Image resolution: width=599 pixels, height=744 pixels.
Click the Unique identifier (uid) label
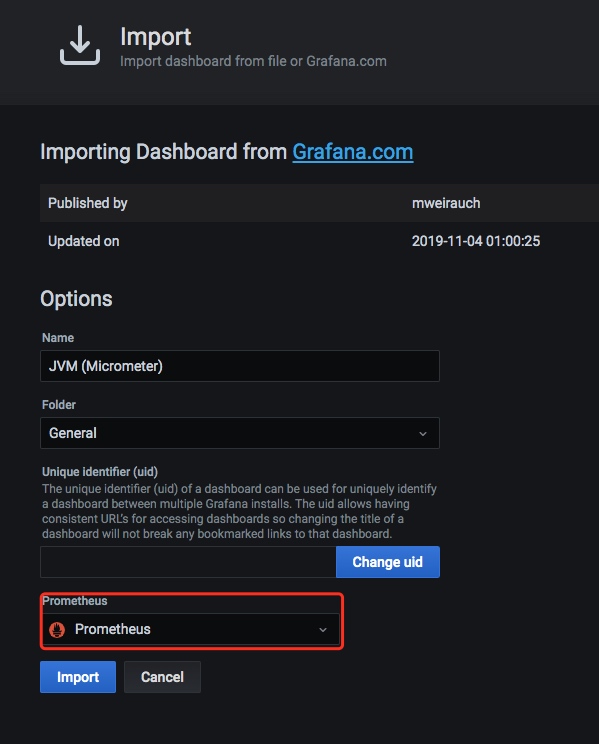100,472
